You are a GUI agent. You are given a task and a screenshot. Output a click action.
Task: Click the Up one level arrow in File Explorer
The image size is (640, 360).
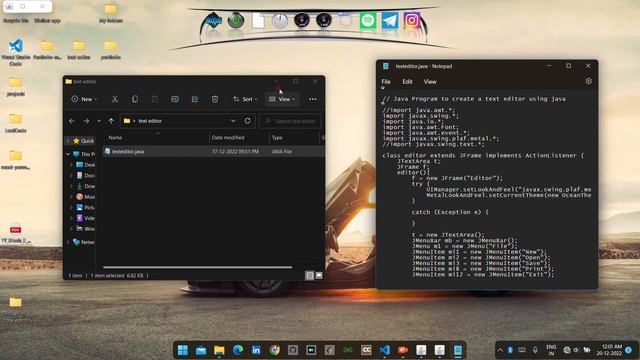[x=111, y=121]
